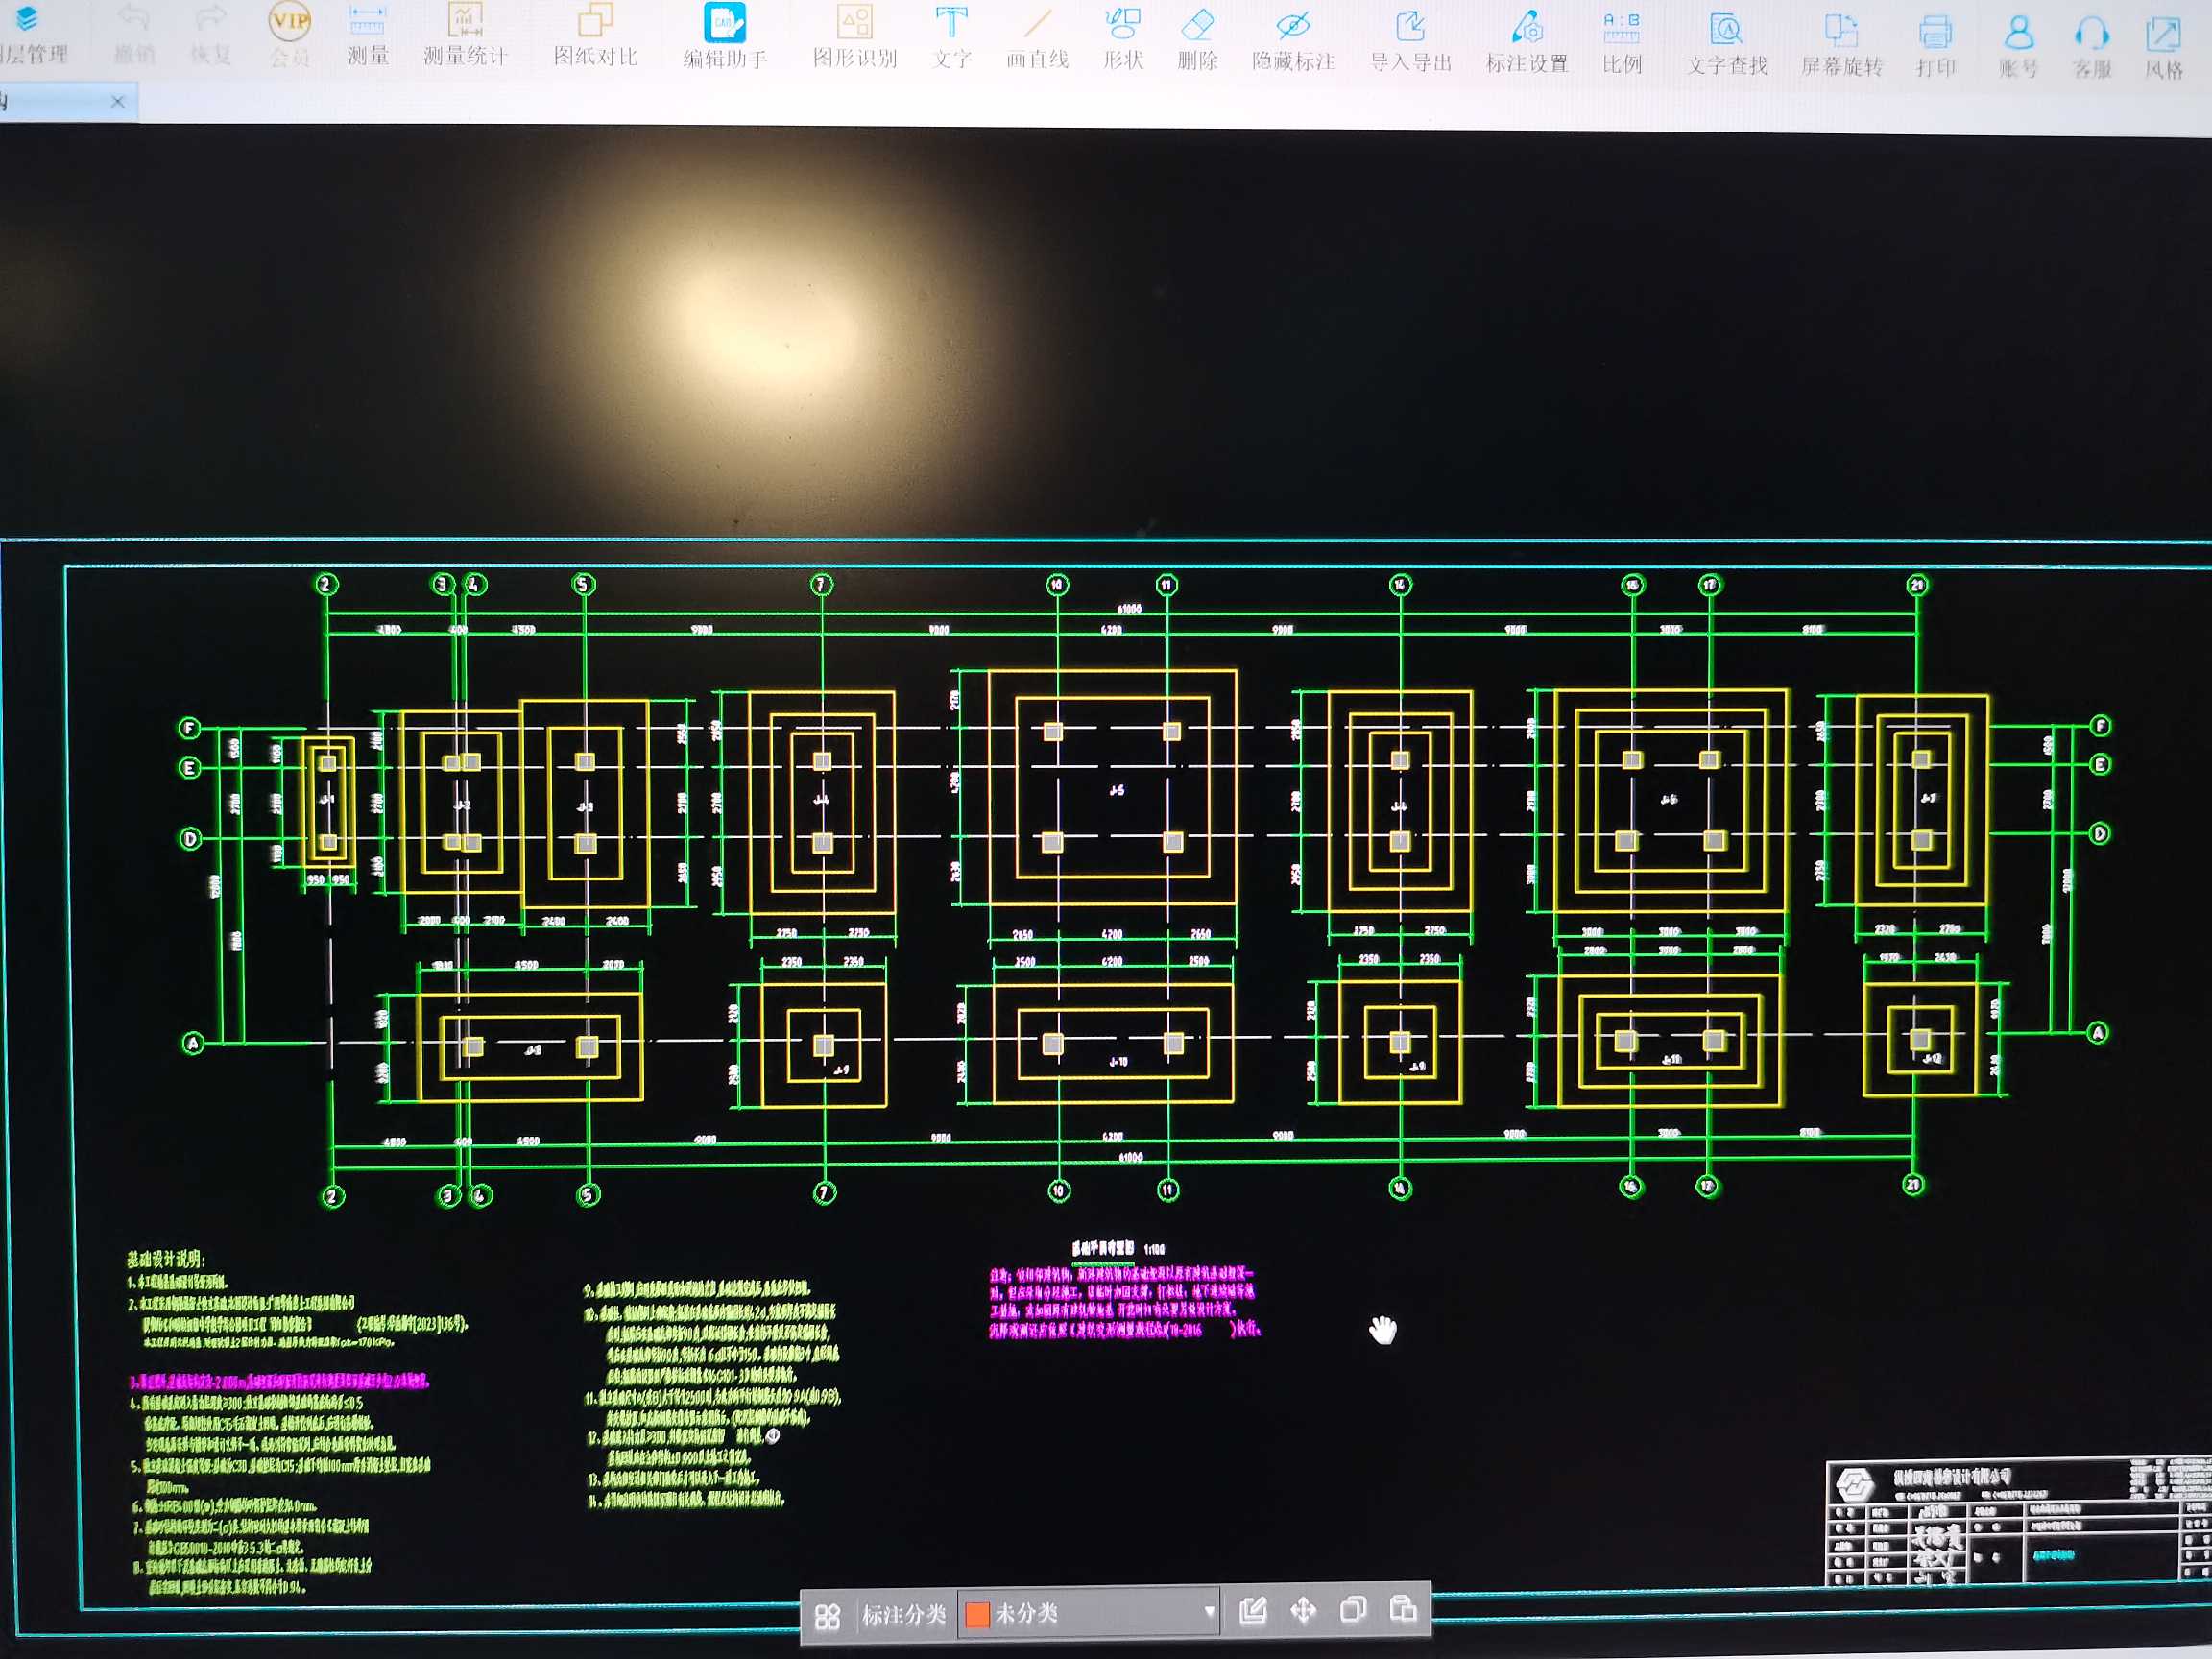Click top axis bubble number 14

(x=1400, y=584)
